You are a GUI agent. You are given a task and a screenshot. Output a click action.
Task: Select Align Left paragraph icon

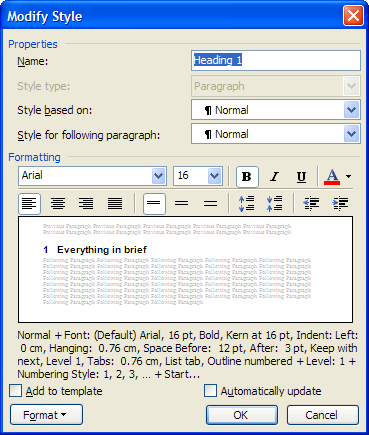30,203
